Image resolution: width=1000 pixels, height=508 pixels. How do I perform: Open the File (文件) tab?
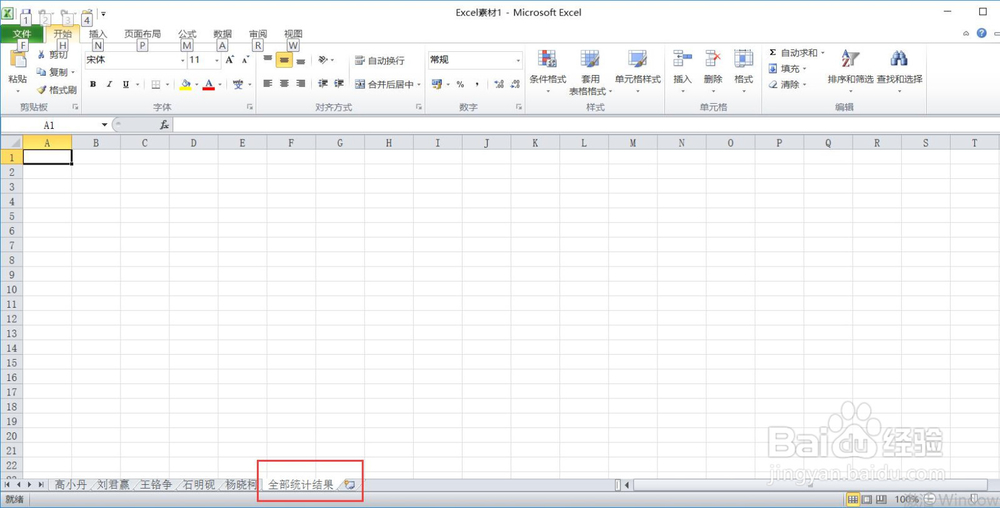[22, 34]
